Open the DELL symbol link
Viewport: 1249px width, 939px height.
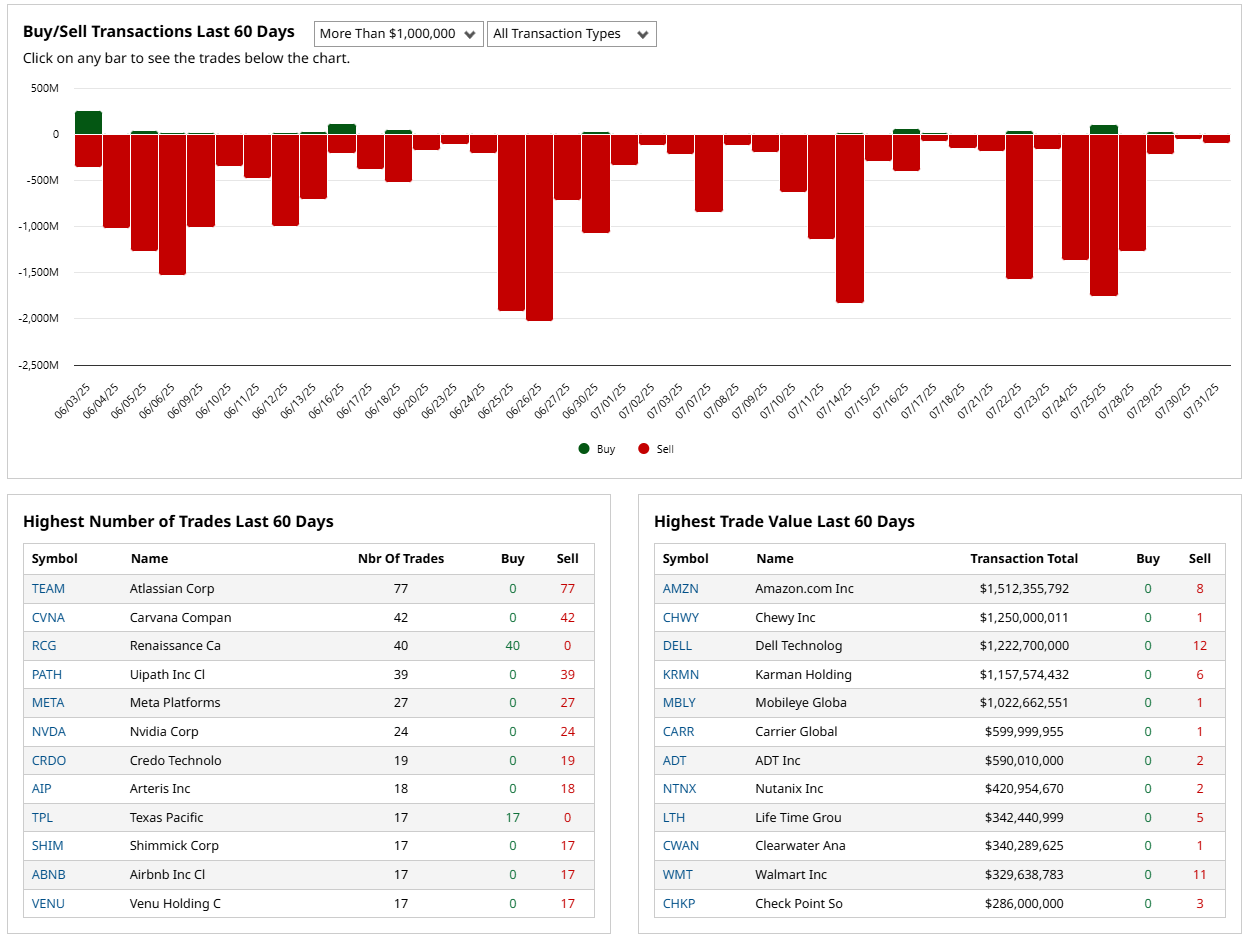(677, 646)
